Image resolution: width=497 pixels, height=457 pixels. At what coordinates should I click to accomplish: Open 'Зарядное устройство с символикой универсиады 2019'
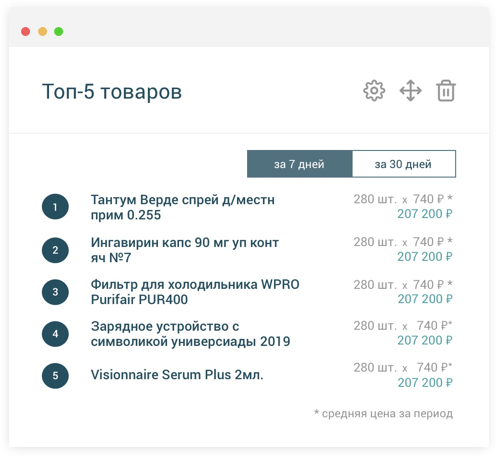(190, 334)
